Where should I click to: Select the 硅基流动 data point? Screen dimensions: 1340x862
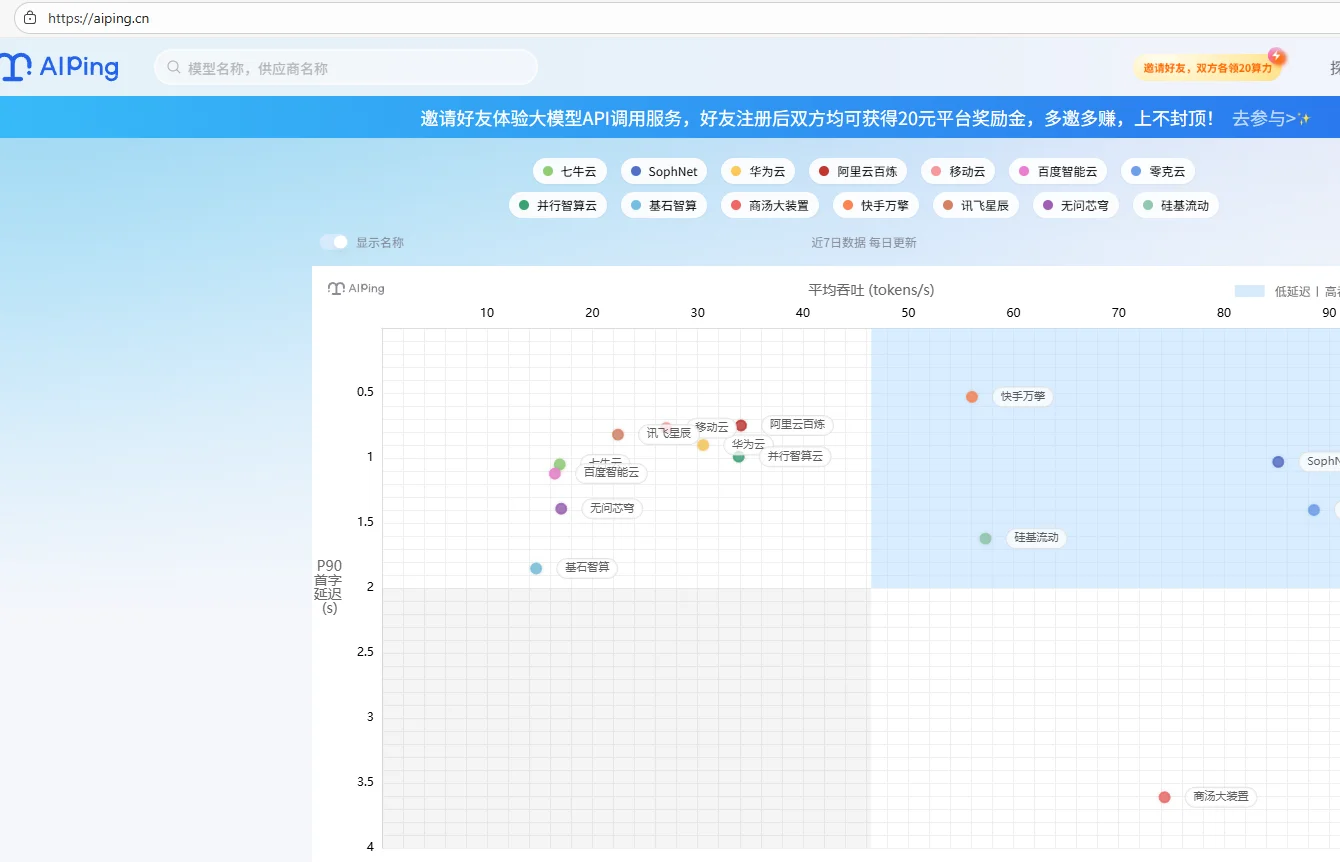click(x=985, y=538)
